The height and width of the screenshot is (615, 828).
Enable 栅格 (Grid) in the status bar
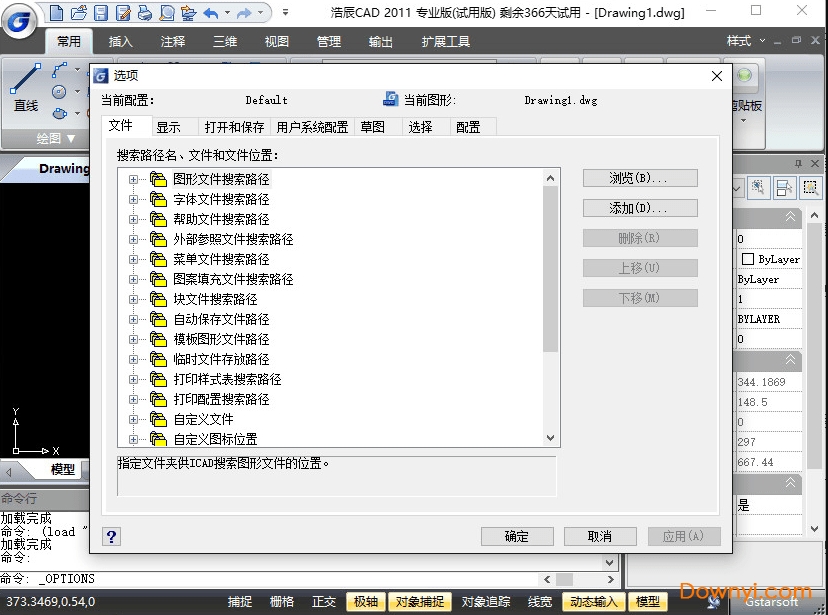(x=281, y=602)
